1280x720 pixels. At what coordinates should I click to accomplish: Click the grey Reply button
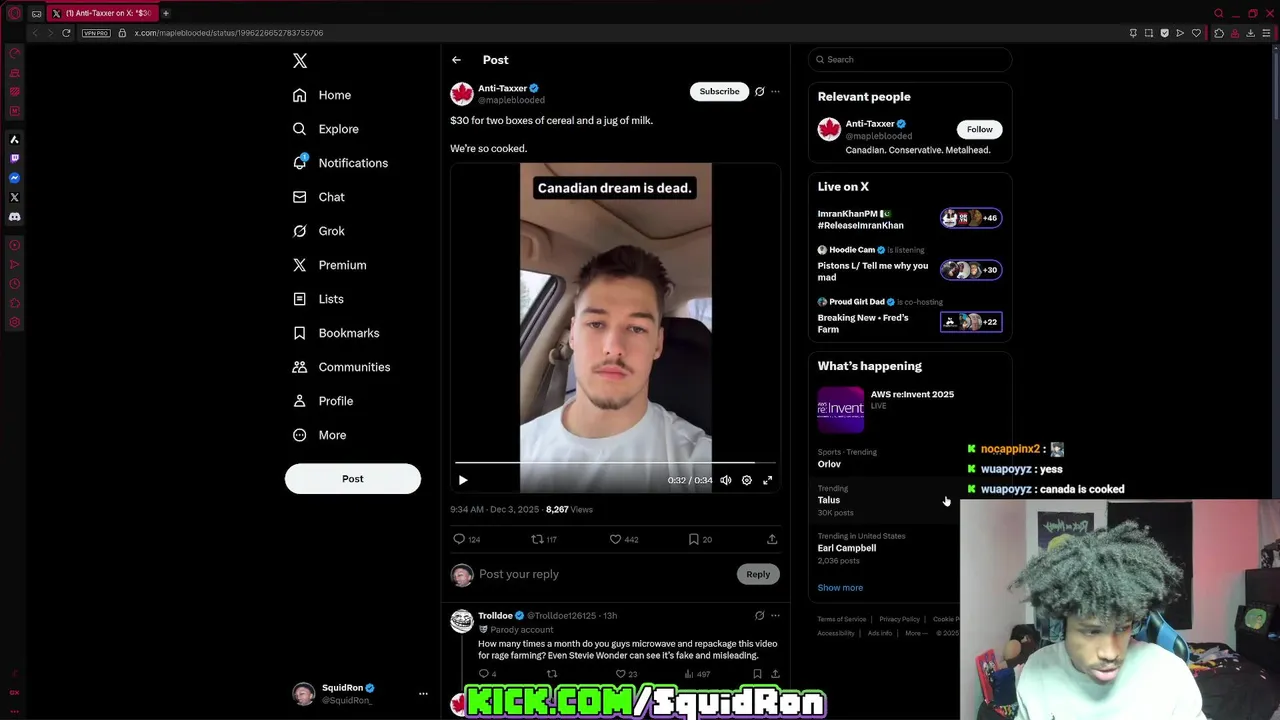tap(758, 574)
